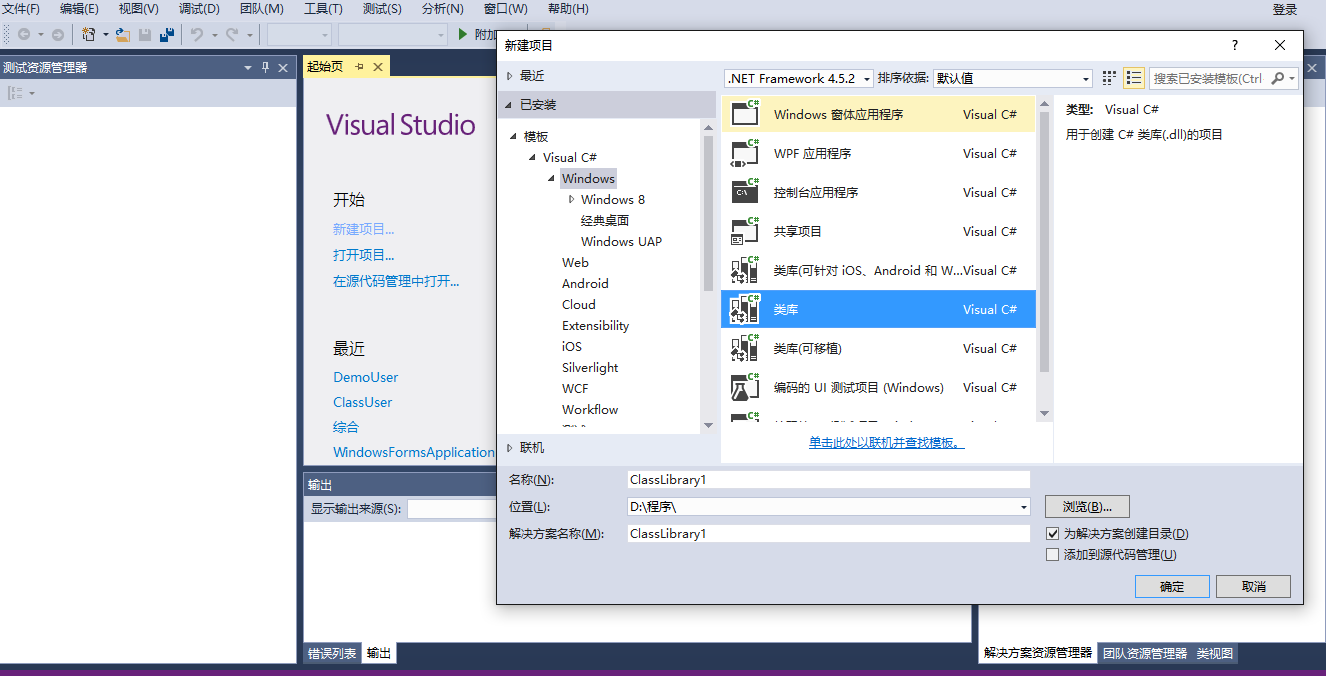Click the Save All toolbar icon
This screenshot has width=1326, height=676.
167,34
